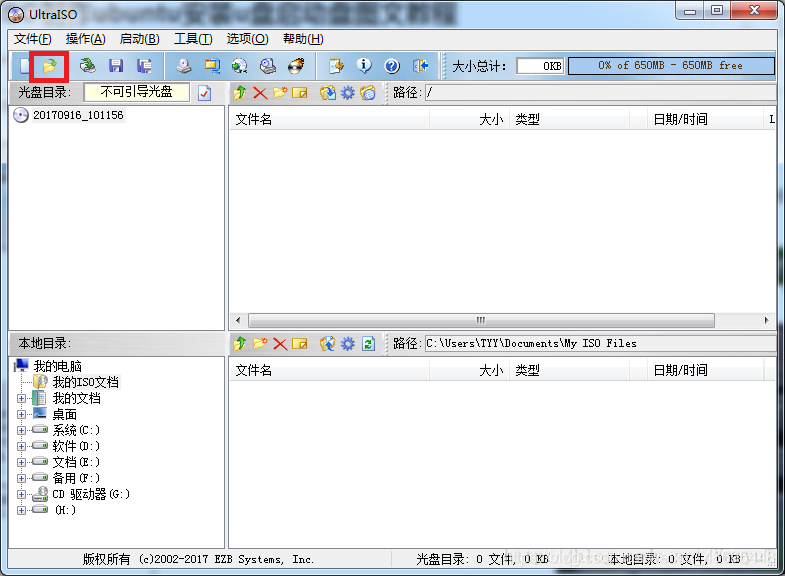Select CD 驱动器 (G:) in tree
This screenshot has width=785, height=576.
[x=91, y=494]
